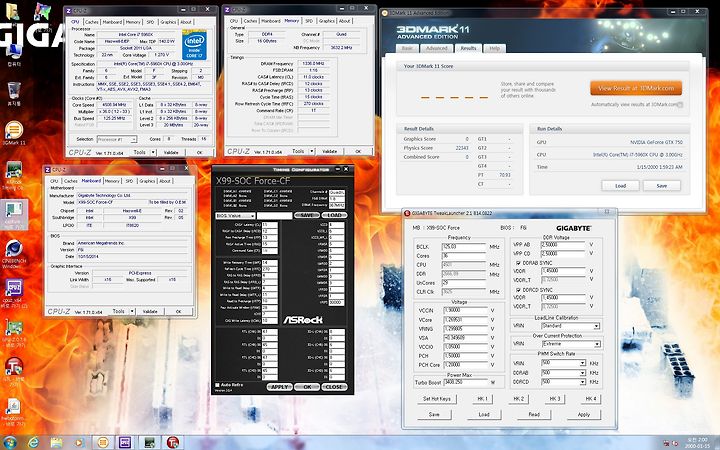
Task: Click the ASRock logo in Timing Configurator
Action: coord(303,320)
